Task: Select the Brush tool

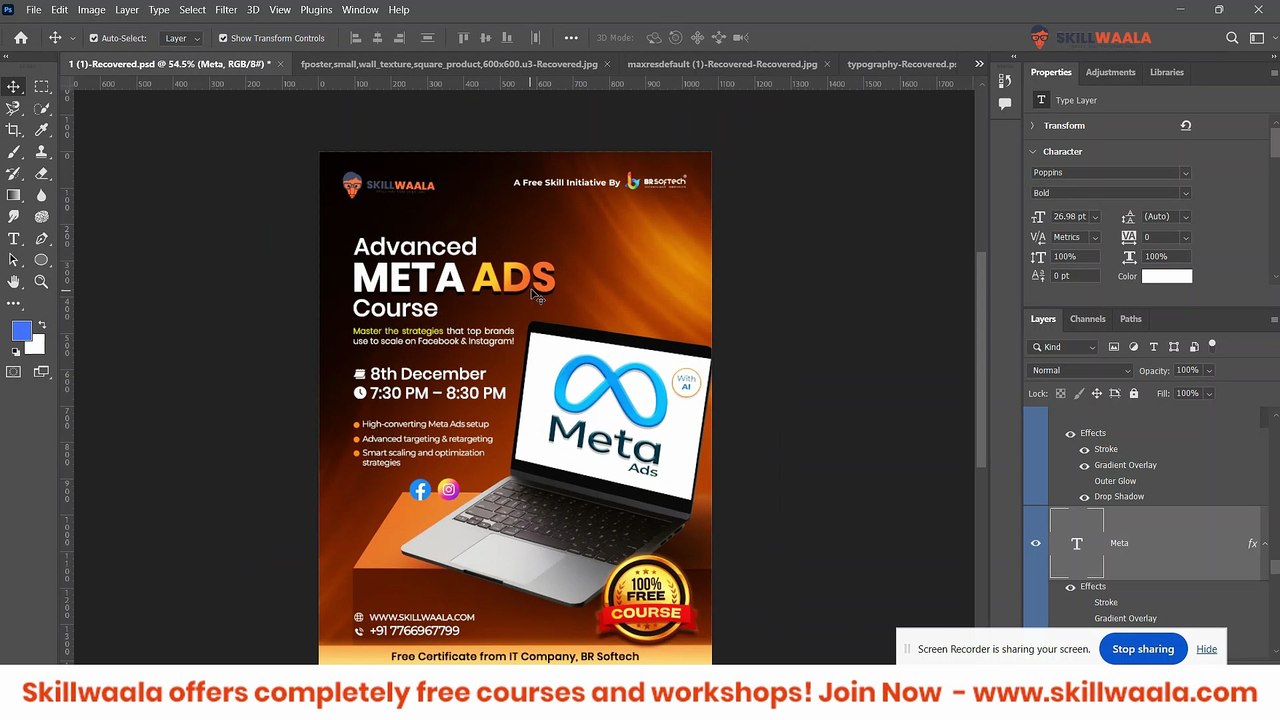Action: pos(14,152)
